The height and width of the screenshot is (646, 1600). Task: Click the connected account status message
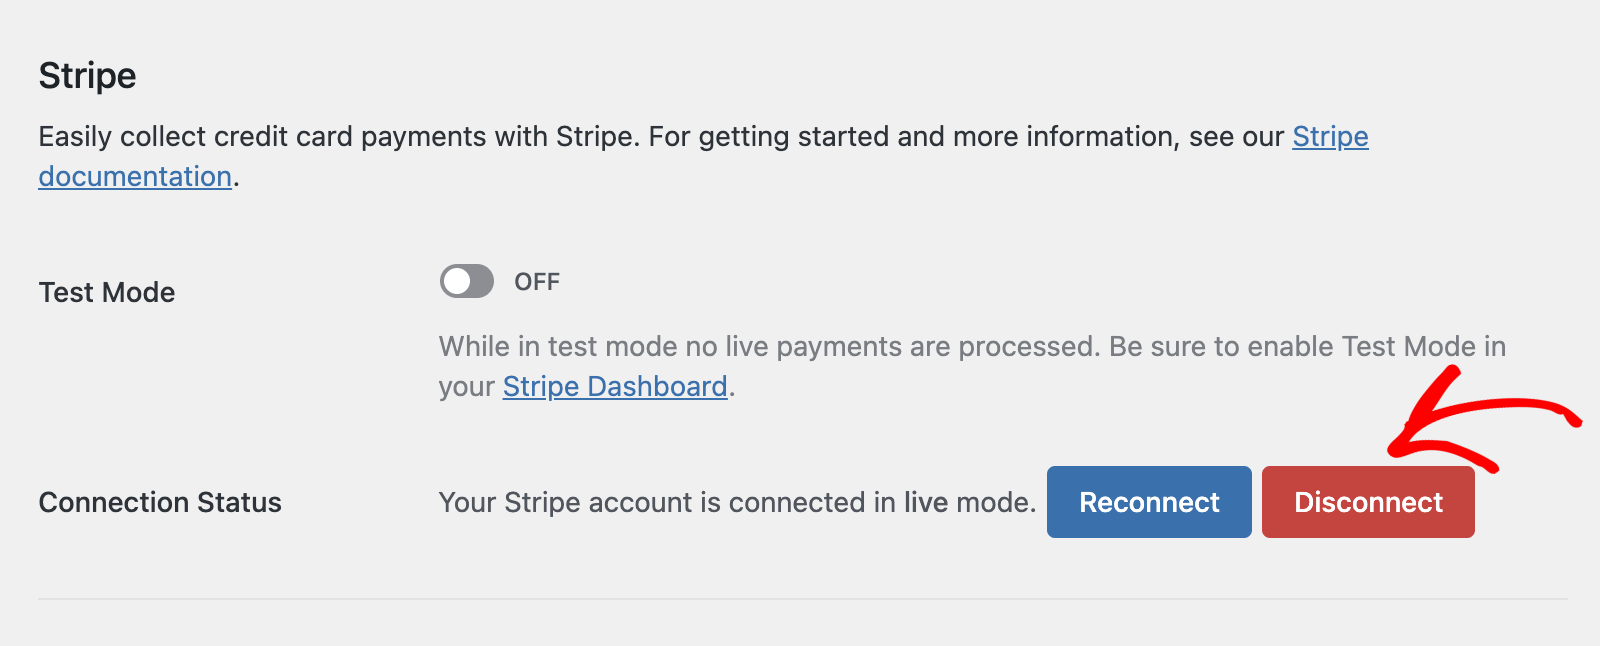click(x=735, y=502)
